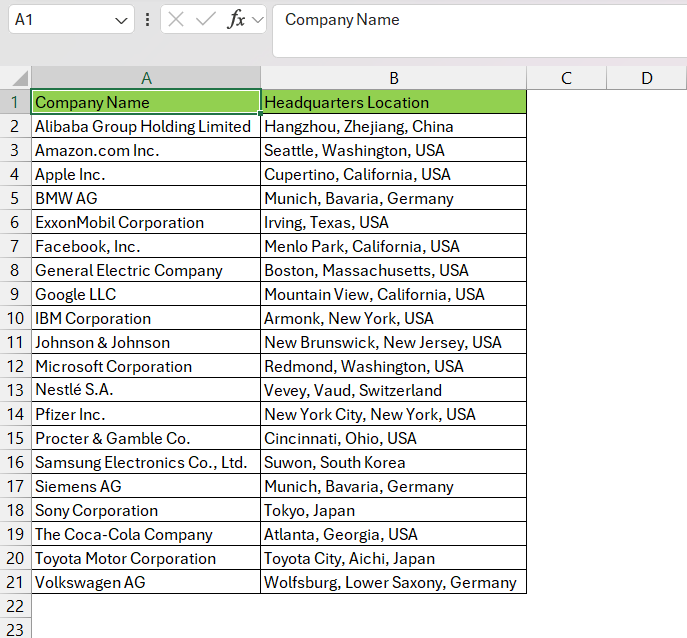The width and height of the screenshot is (687, 638).
Task: Select column D header
Action: (647, 78)
